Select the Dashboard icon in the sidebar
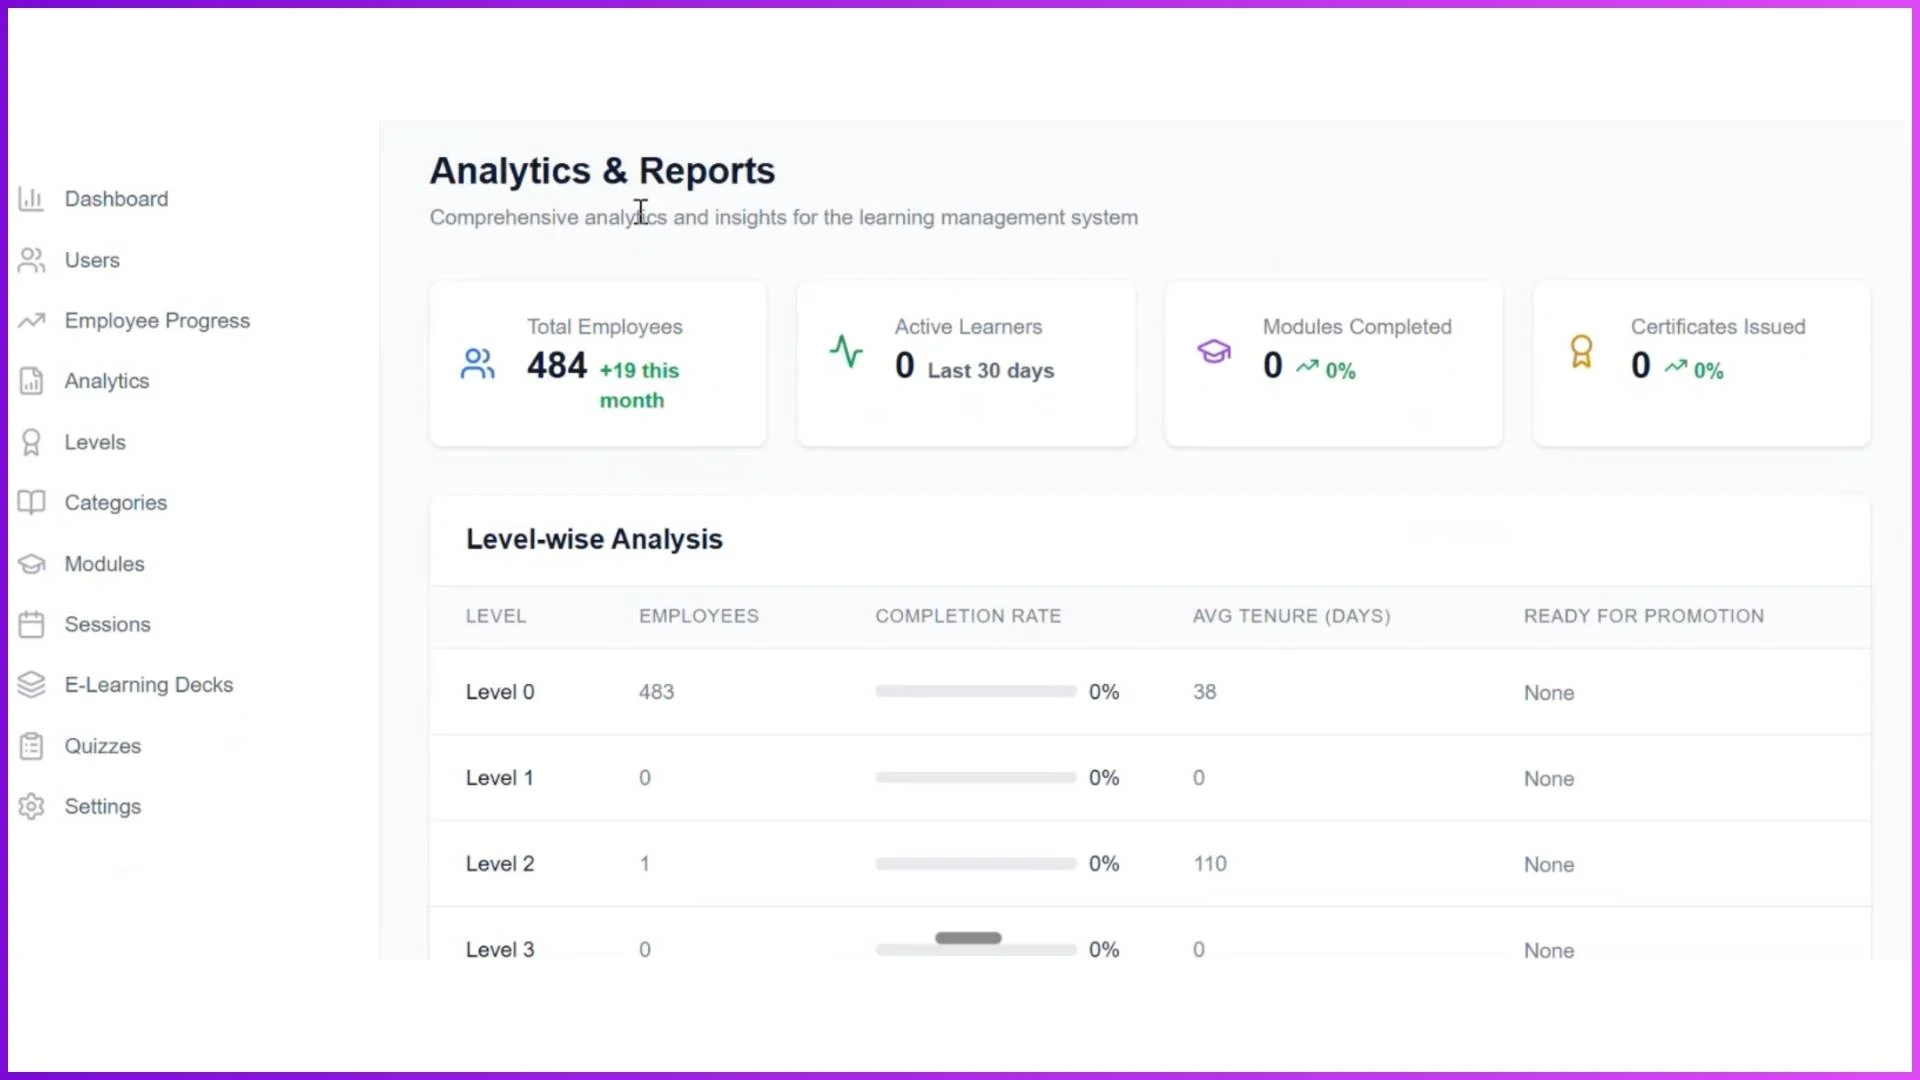 pyautogui.click(x=31, y=198)
